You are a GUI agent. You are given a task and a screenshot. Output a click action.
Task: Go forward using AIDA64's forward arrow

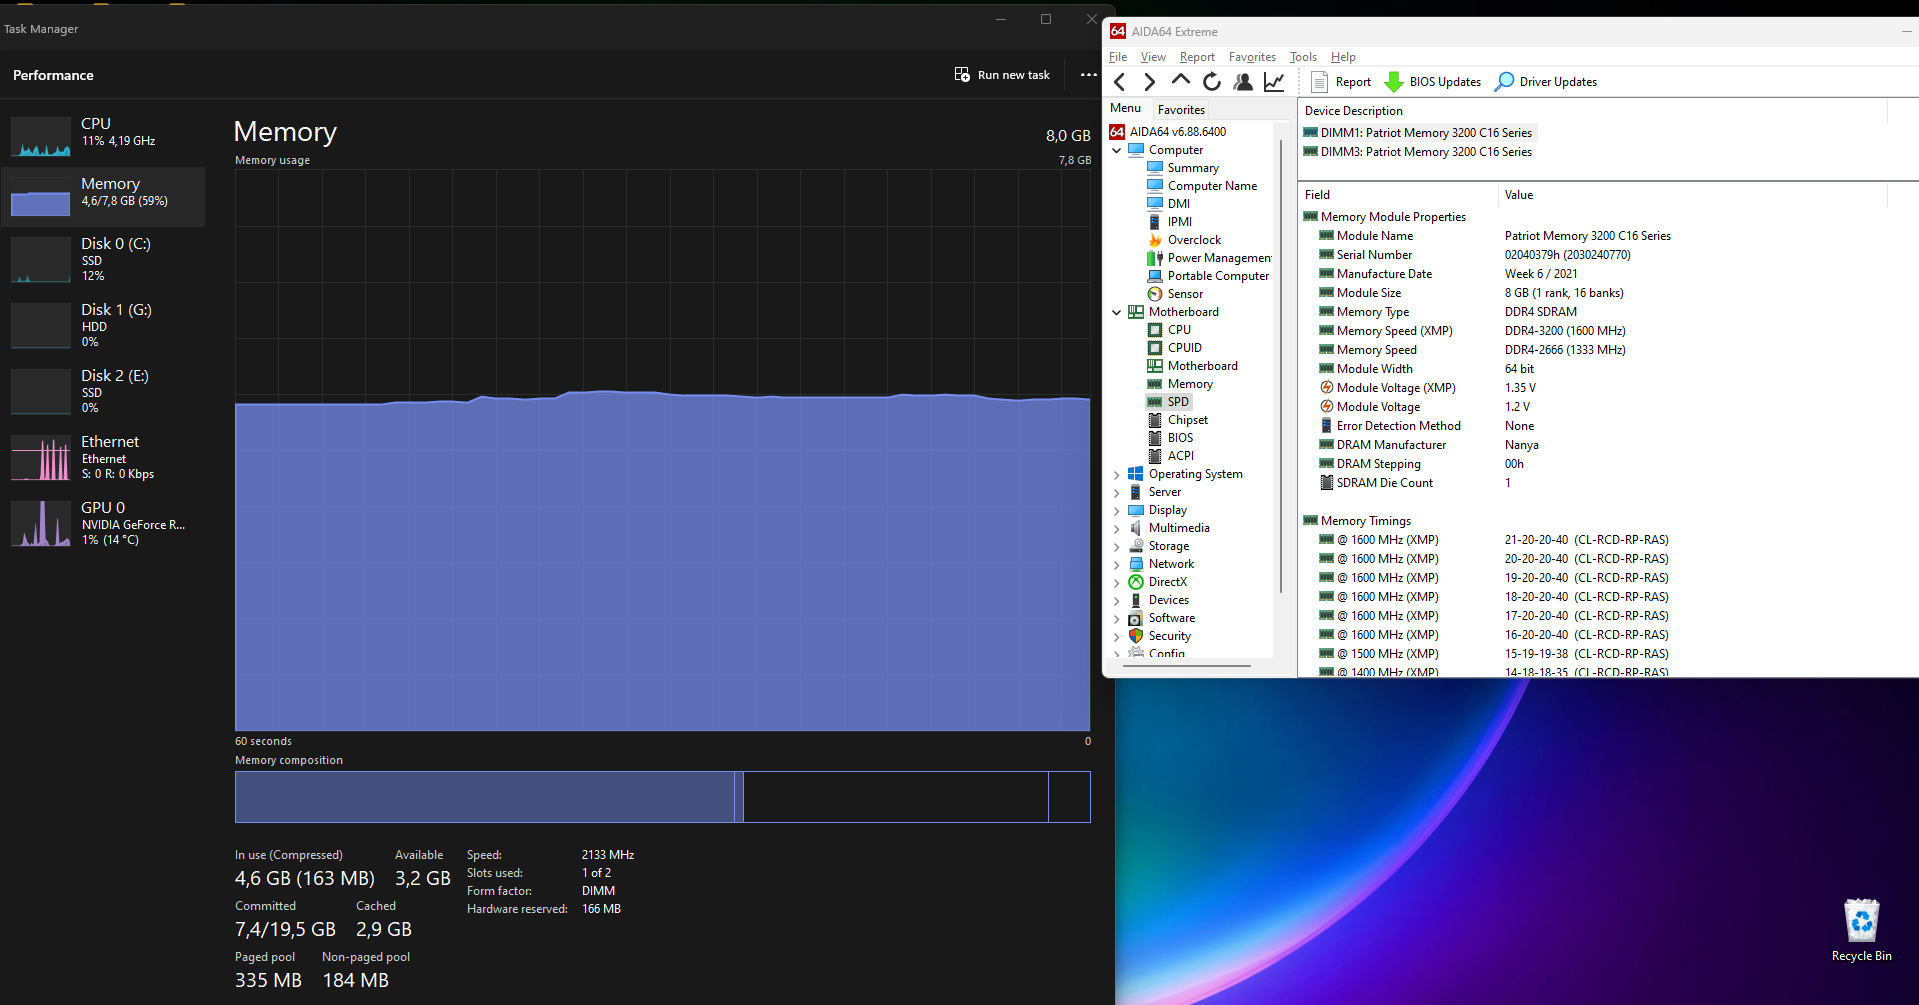point(1150,82)
